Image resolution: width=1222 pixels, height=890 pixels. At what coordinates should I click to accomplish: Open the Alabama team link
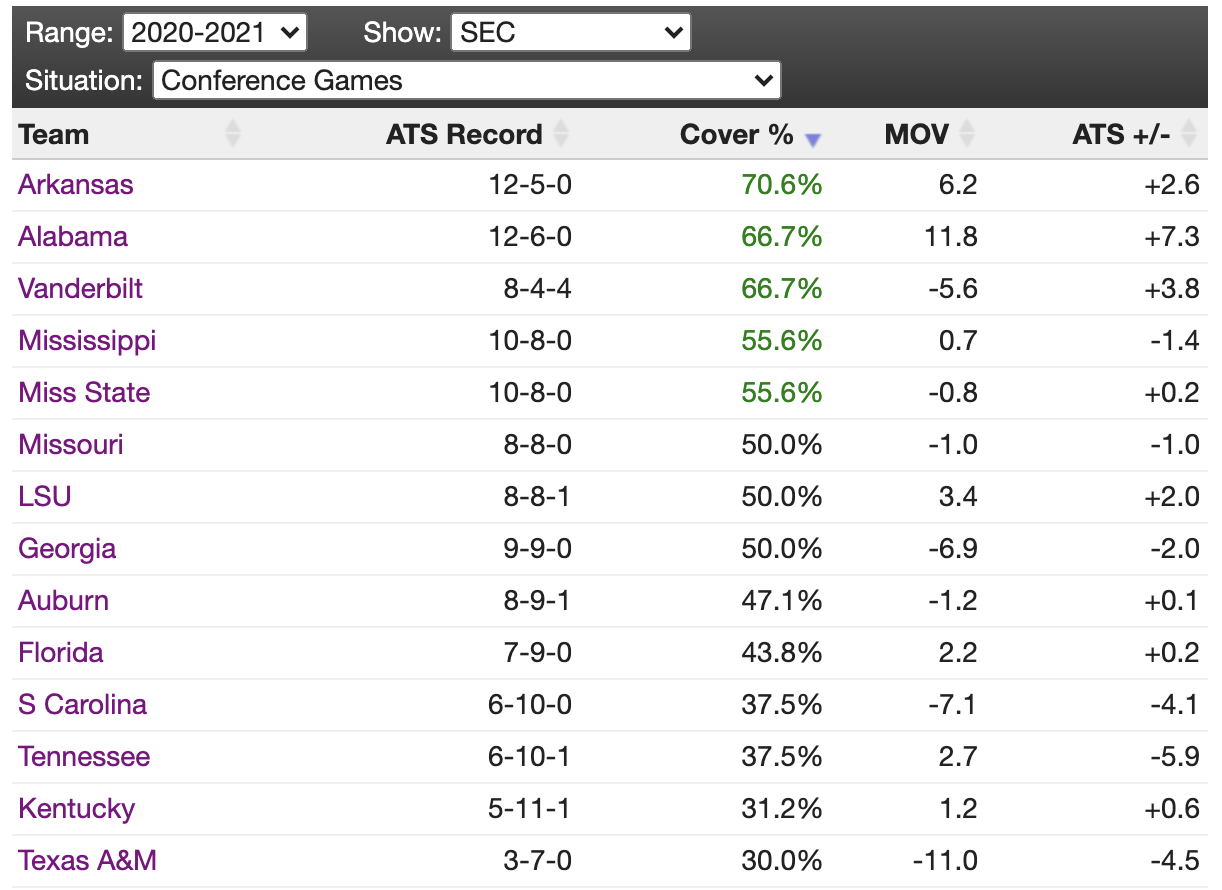[73, 237]
